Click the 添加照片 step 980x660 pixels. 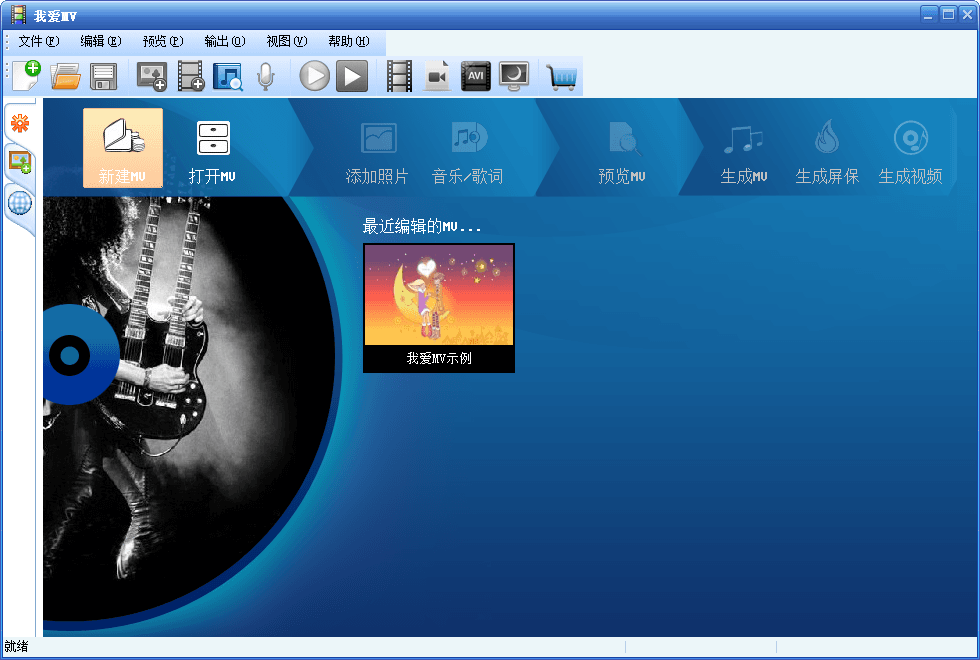(377, 153)
